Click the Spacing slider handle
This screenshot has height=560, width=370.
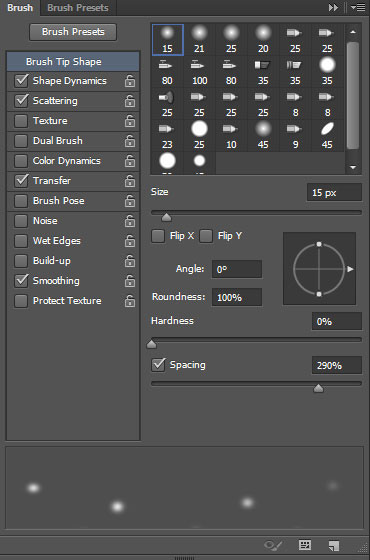point(318,388)
